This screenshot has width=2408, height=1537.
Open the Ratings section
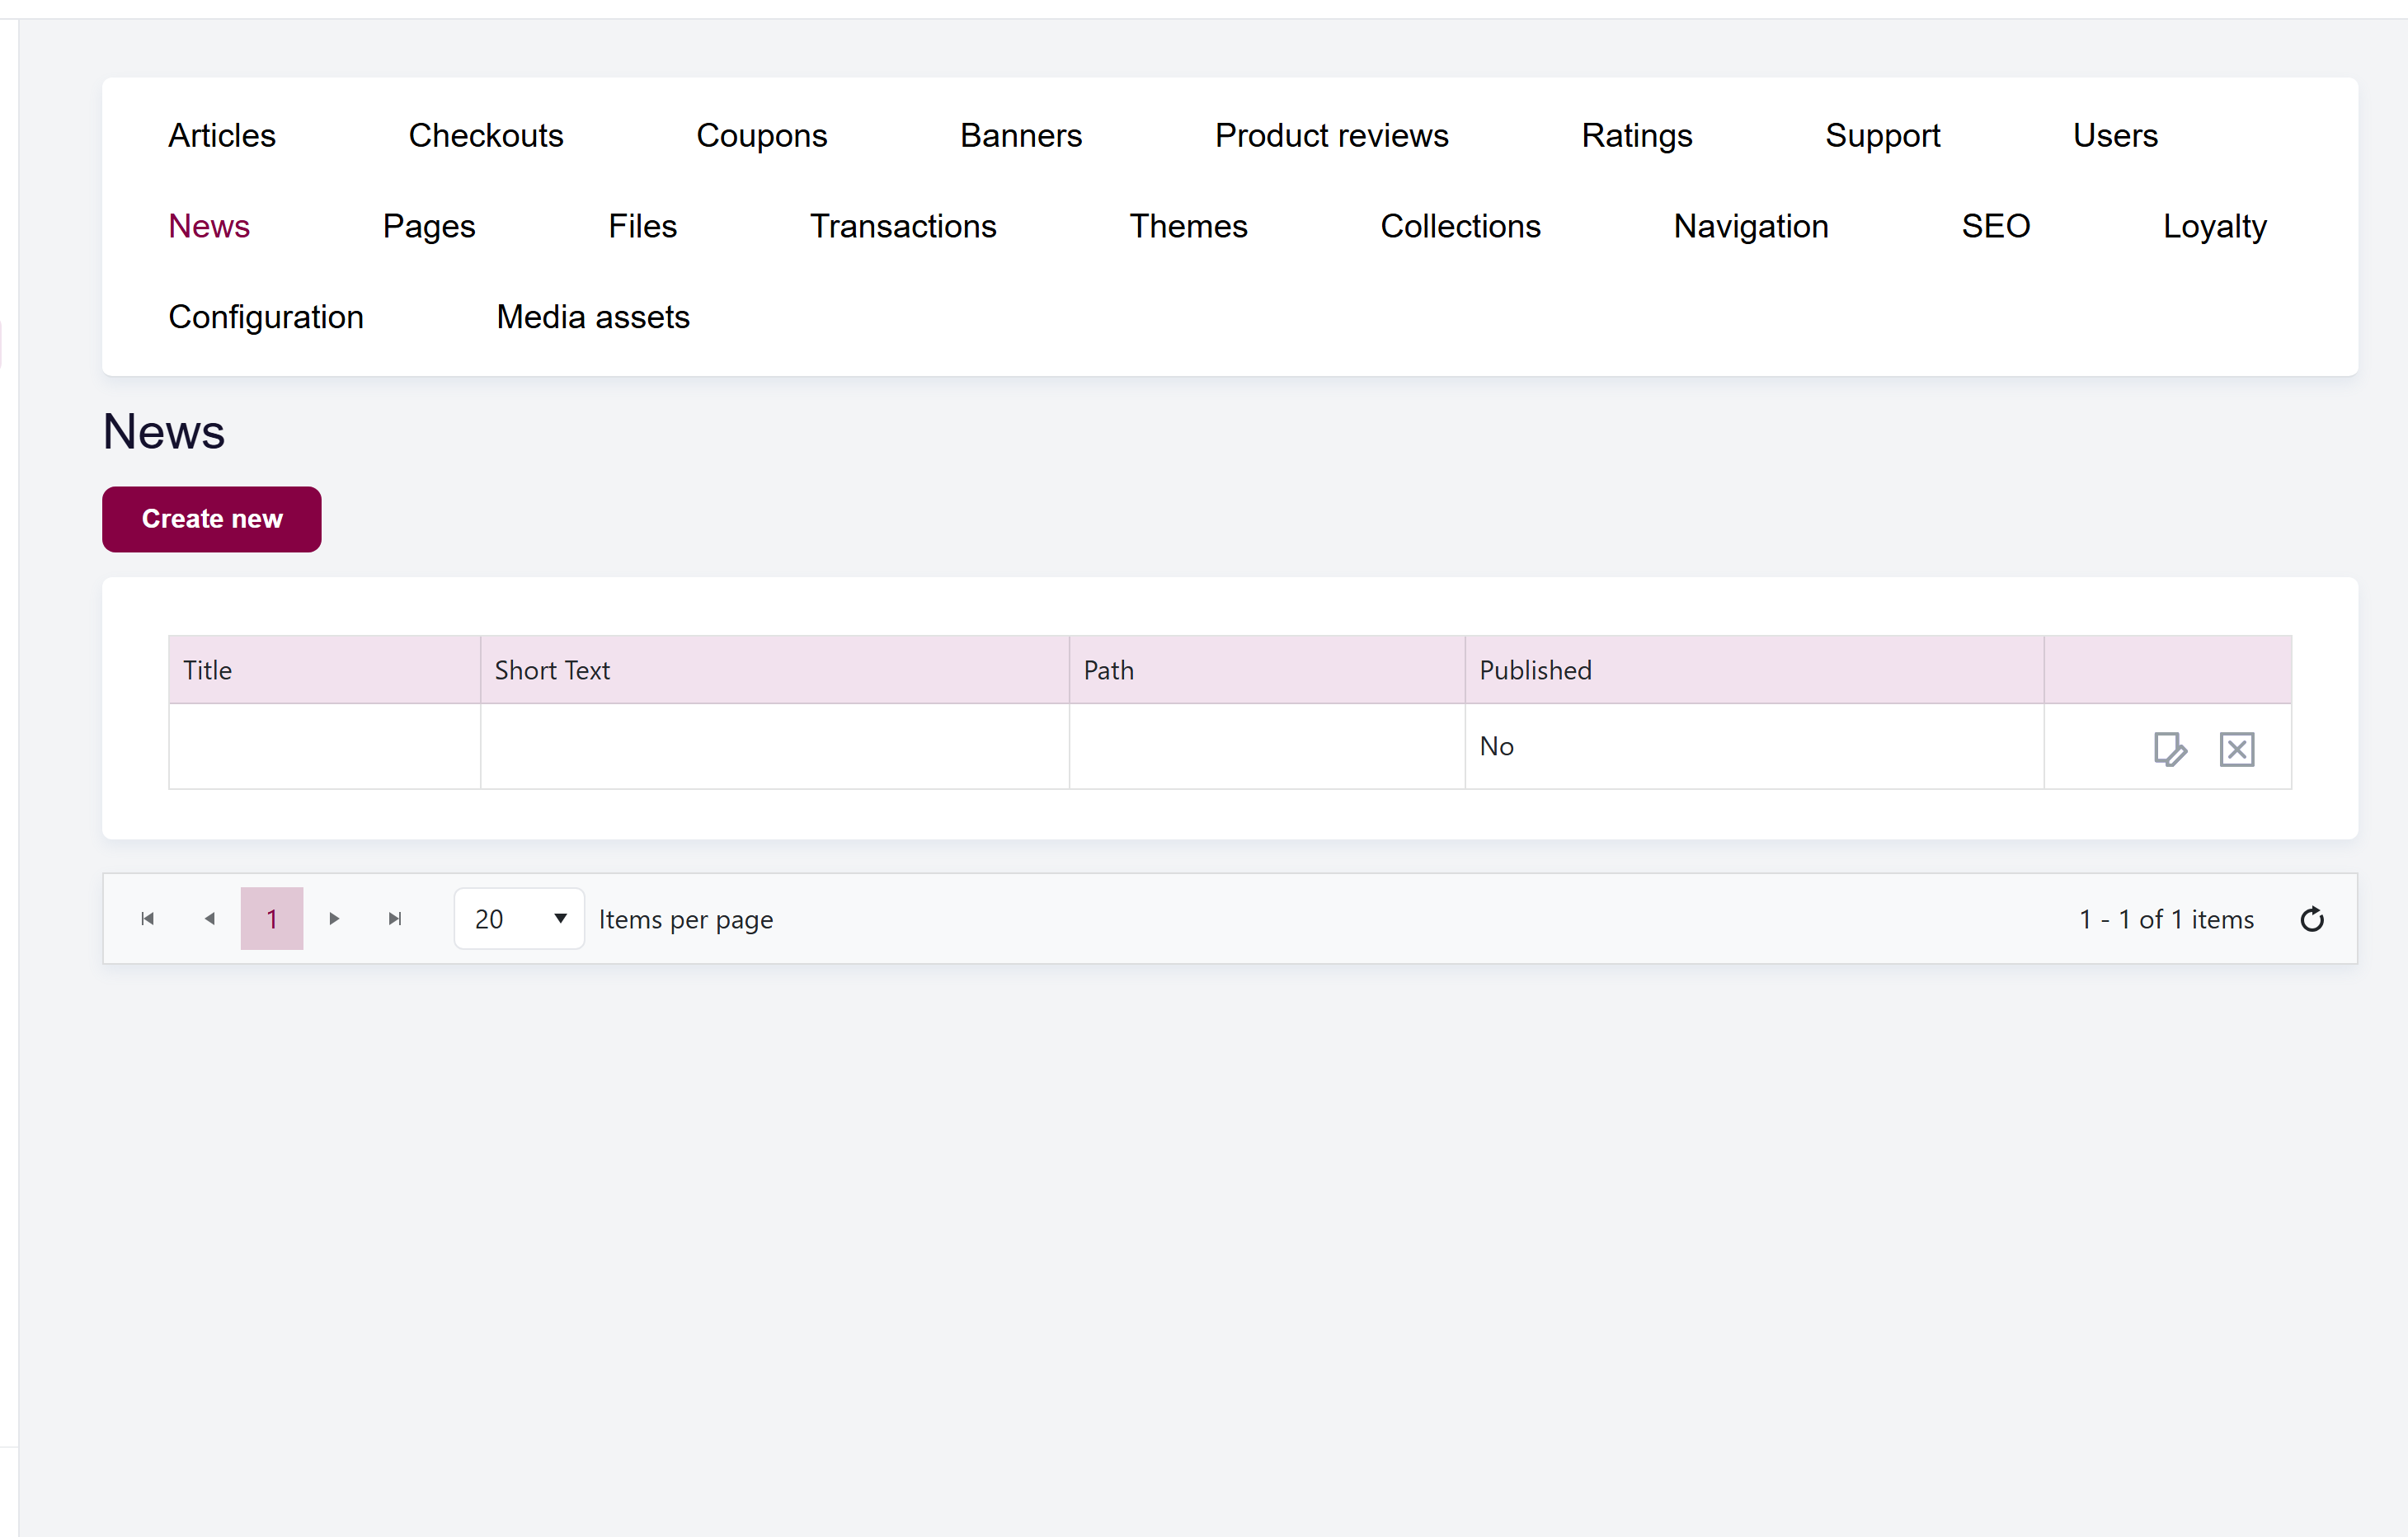(x=1637, y=135)
